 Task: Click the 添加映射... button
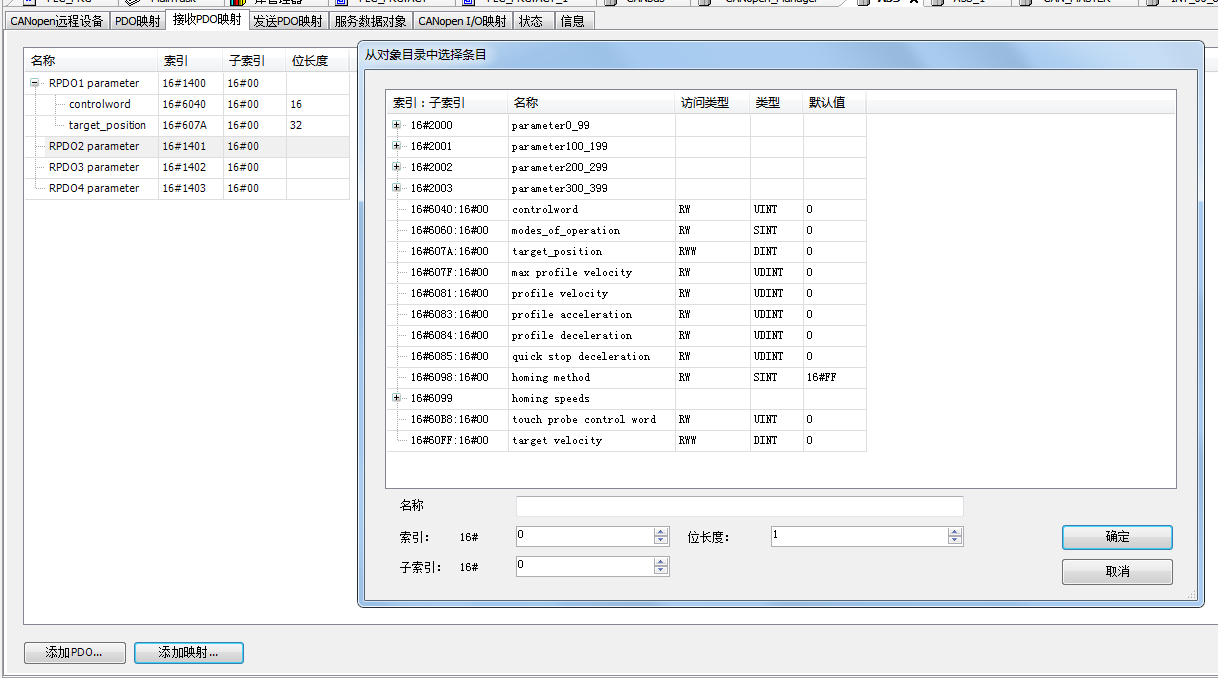coord(189,652)
